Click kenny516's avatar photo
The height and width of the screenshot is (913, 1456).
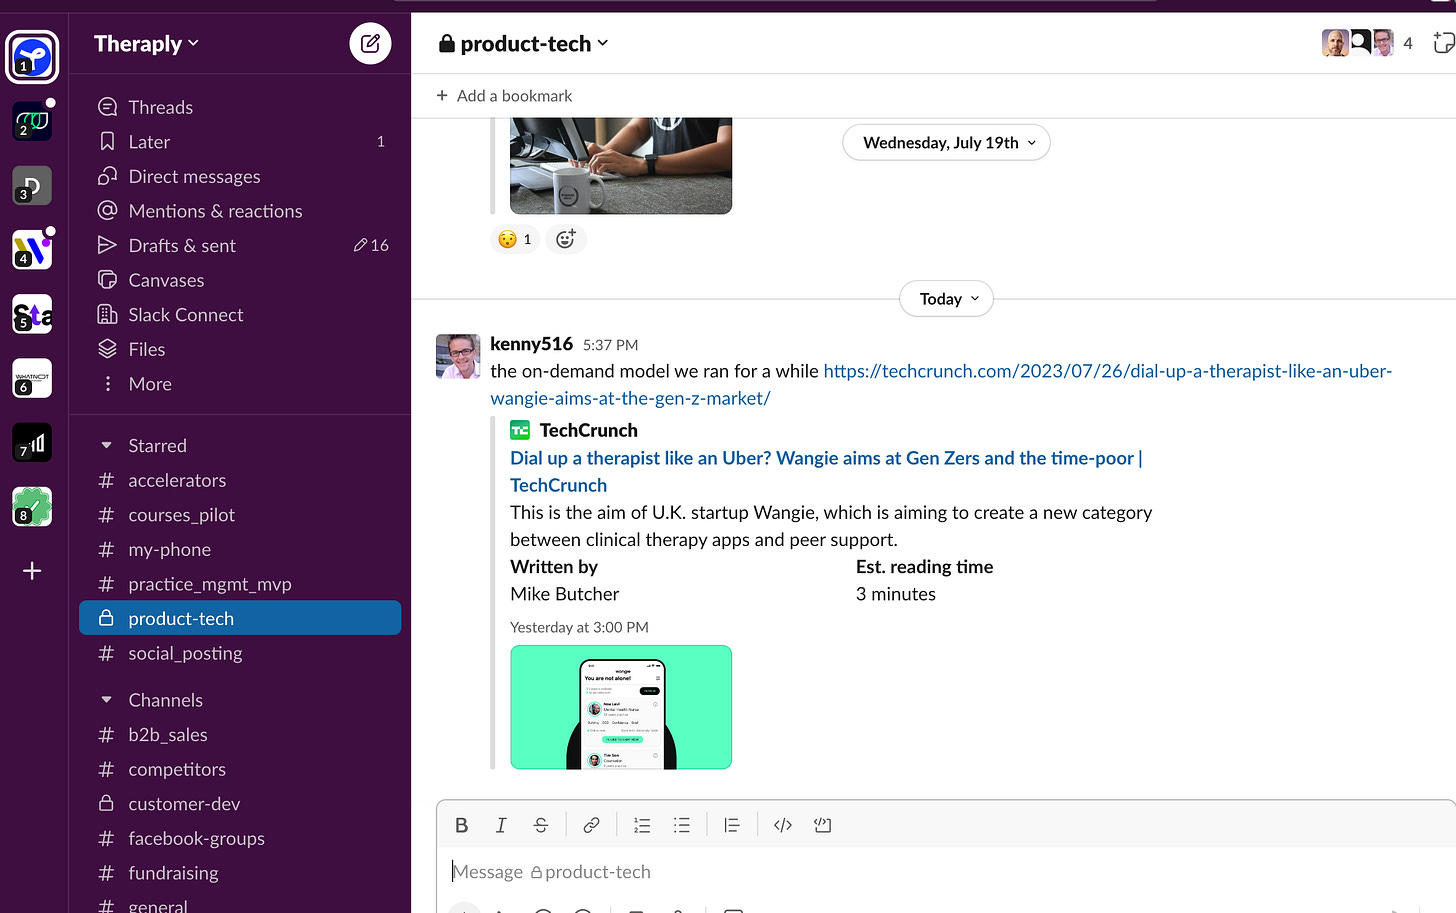[x=458, y=356]
